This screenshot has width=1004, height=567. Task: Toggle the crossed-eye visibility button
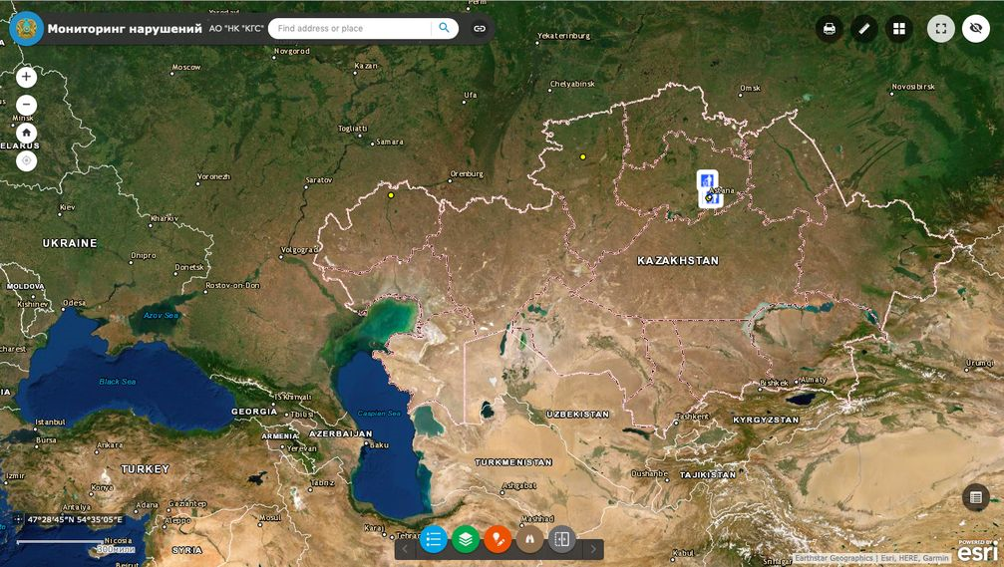pyautogui.click(x=976, y=29)
